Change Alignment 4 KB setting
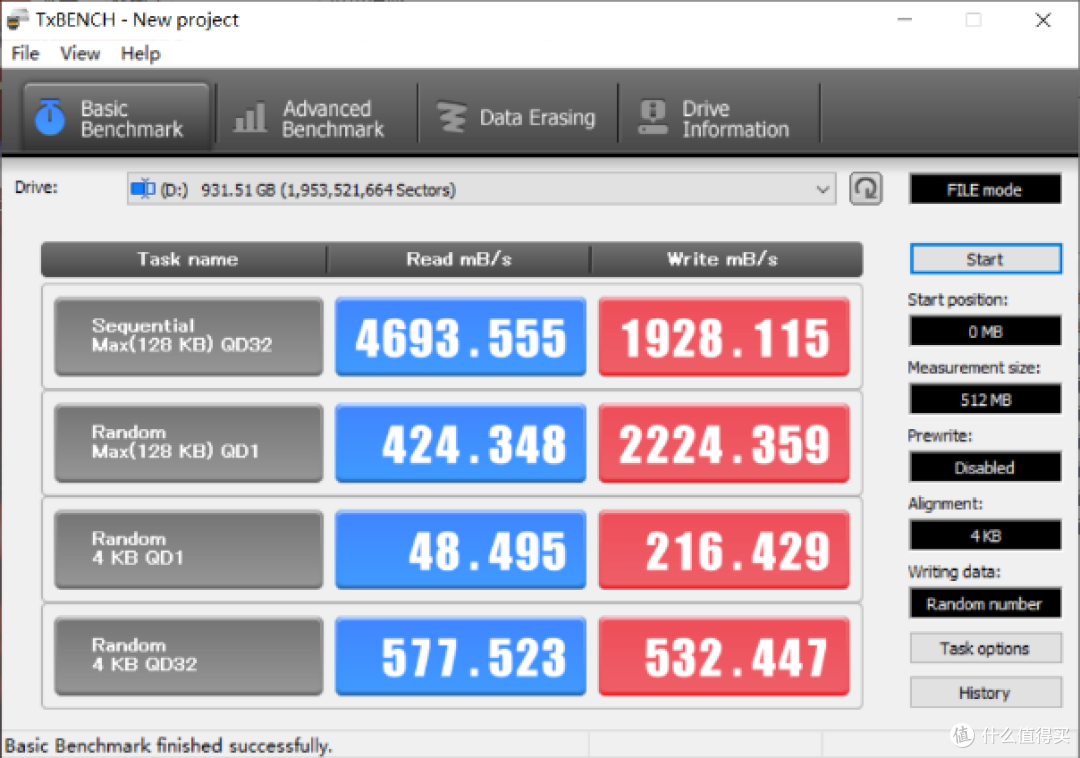This screenshot has width=1080, height=758. 985,535
